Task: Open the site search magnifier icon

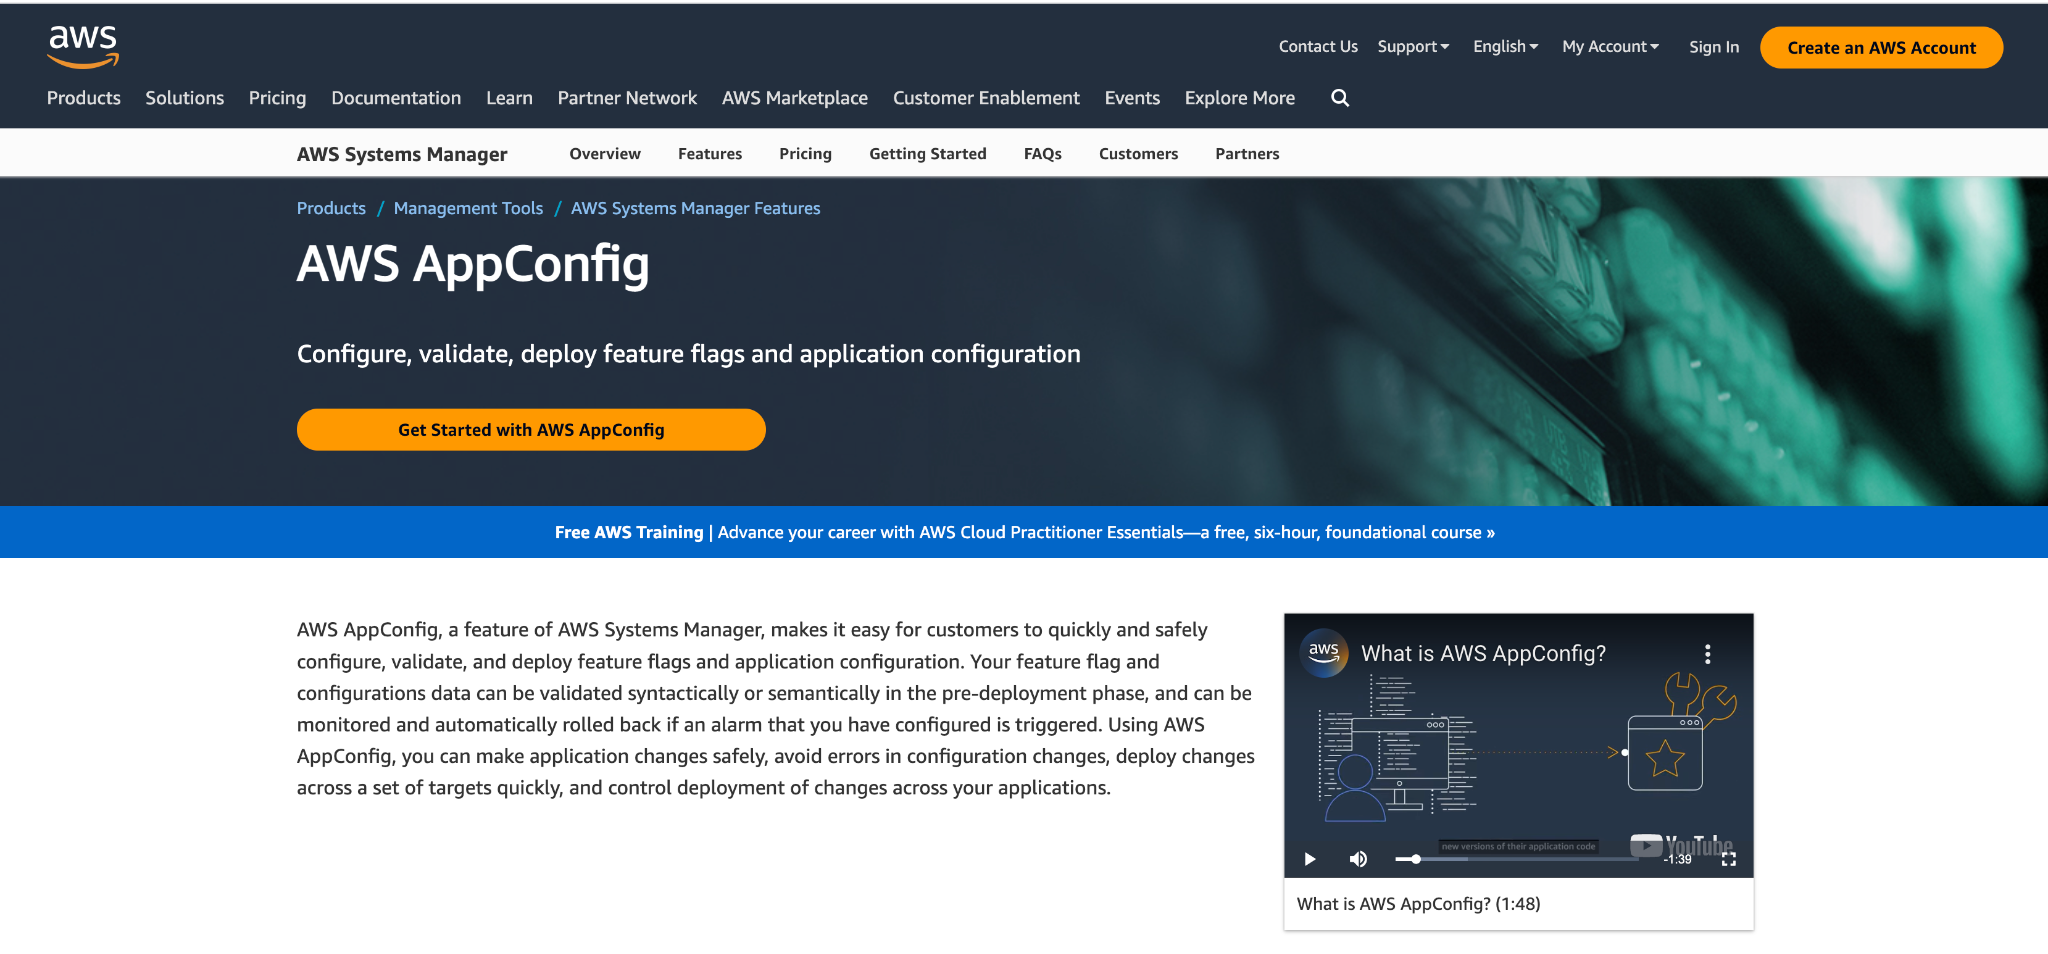Action: click(1340, 98)
